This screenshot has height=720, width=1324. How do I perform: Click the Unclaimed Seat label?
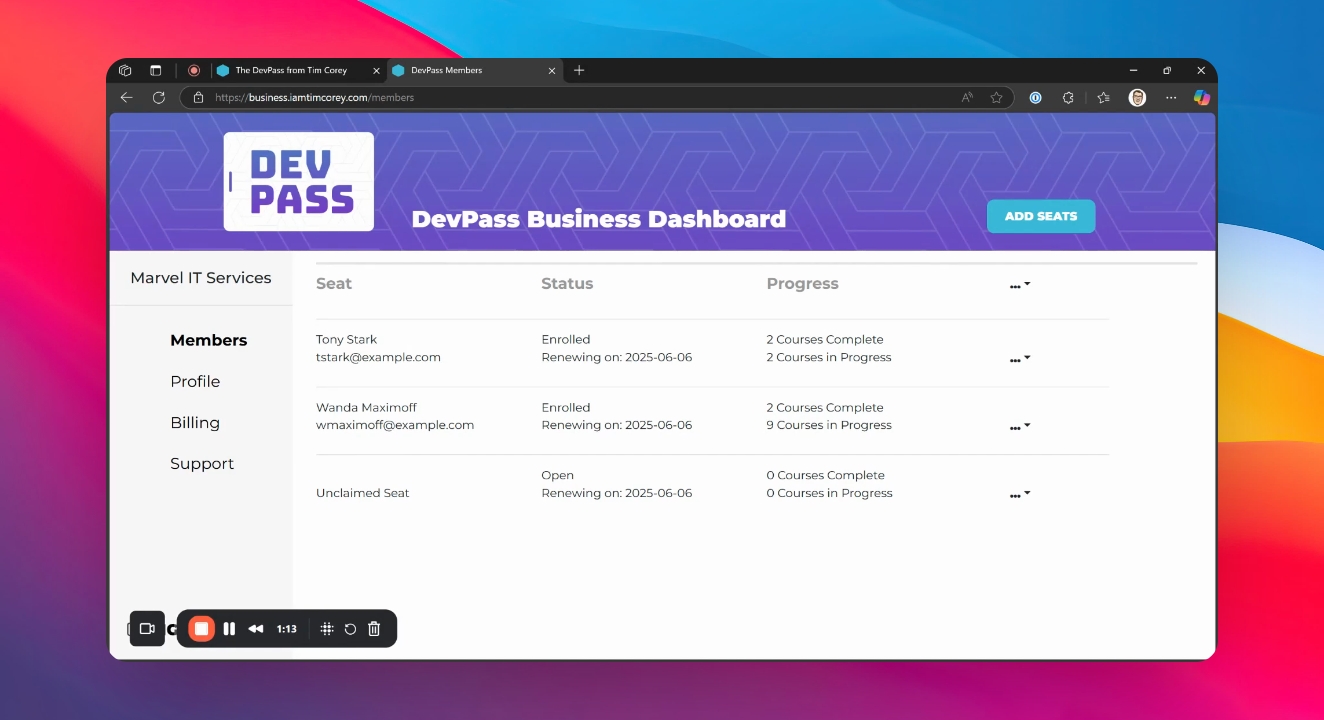pyautogui.click(x=363, y=493)
